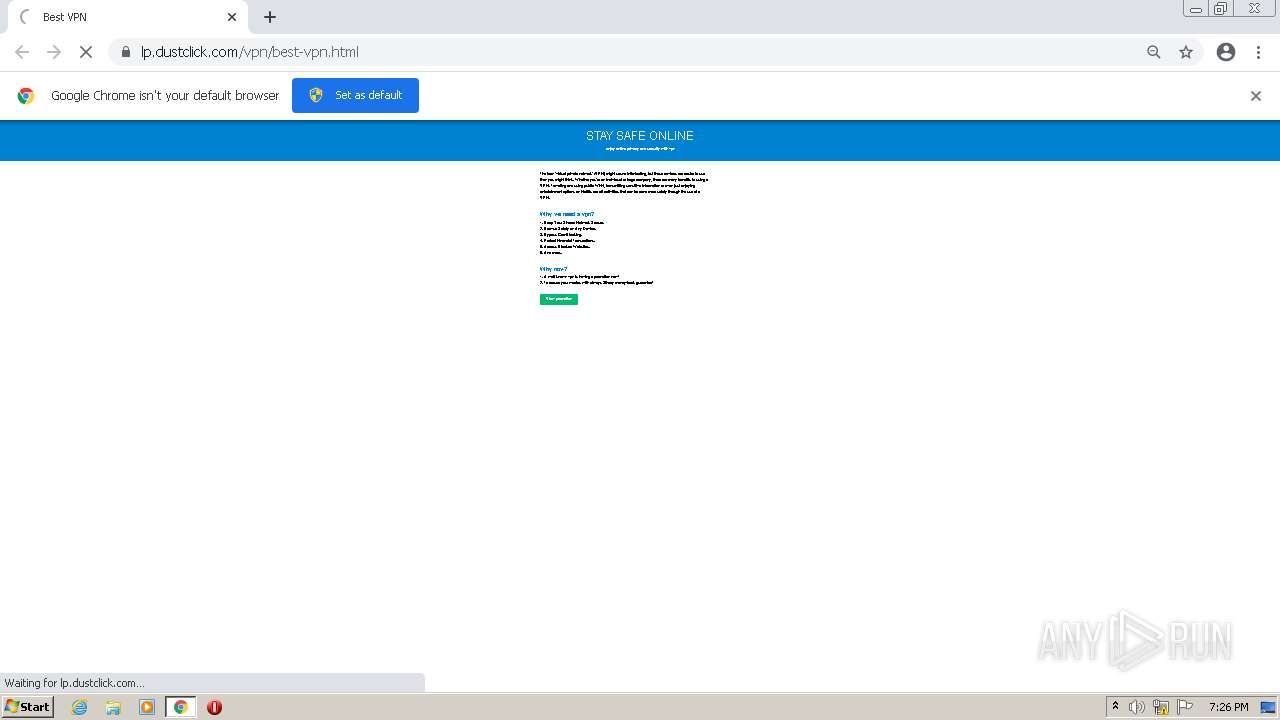Open the zoom magnifier in address bar
This screenshot has width=1280, height=720.
pyautogui.click(x=1154, y=52)
